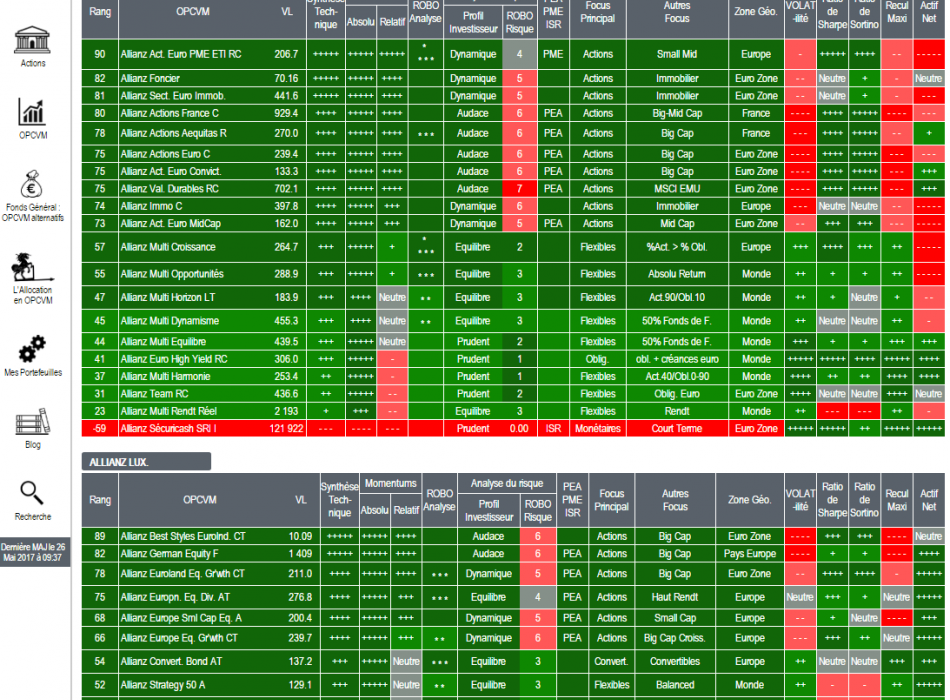Viewport: 950px width, 700px height.
Task: Open Allianz Actions Aequitas R fund
Action: click(x=173, y=133)
